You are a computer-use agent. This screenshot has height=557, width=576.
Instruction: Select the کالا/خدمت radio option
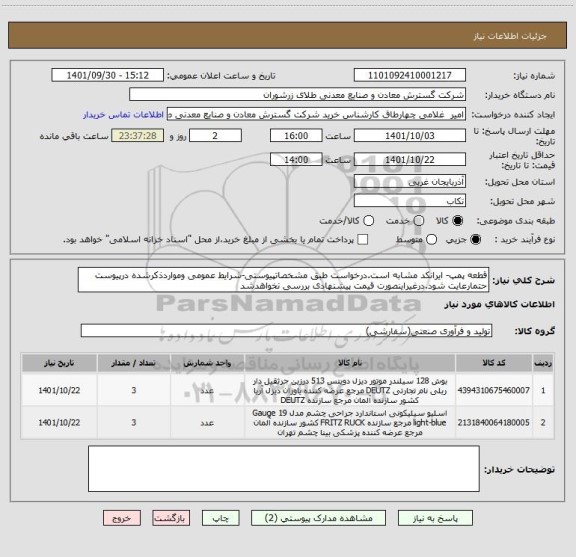coord(368,221)
